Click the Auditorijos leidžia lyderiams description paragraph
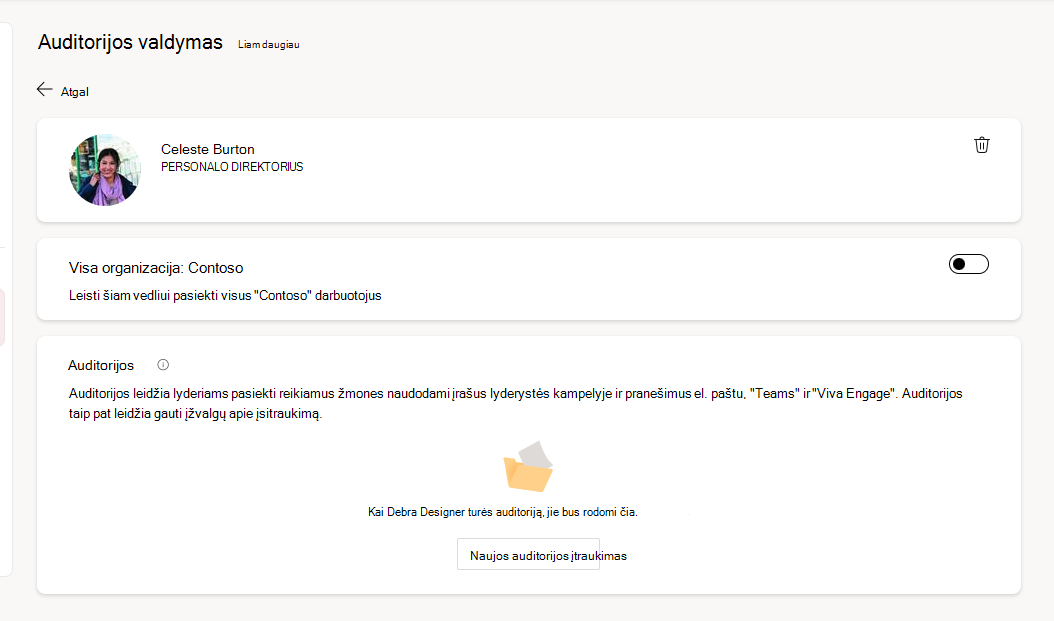 516,403
